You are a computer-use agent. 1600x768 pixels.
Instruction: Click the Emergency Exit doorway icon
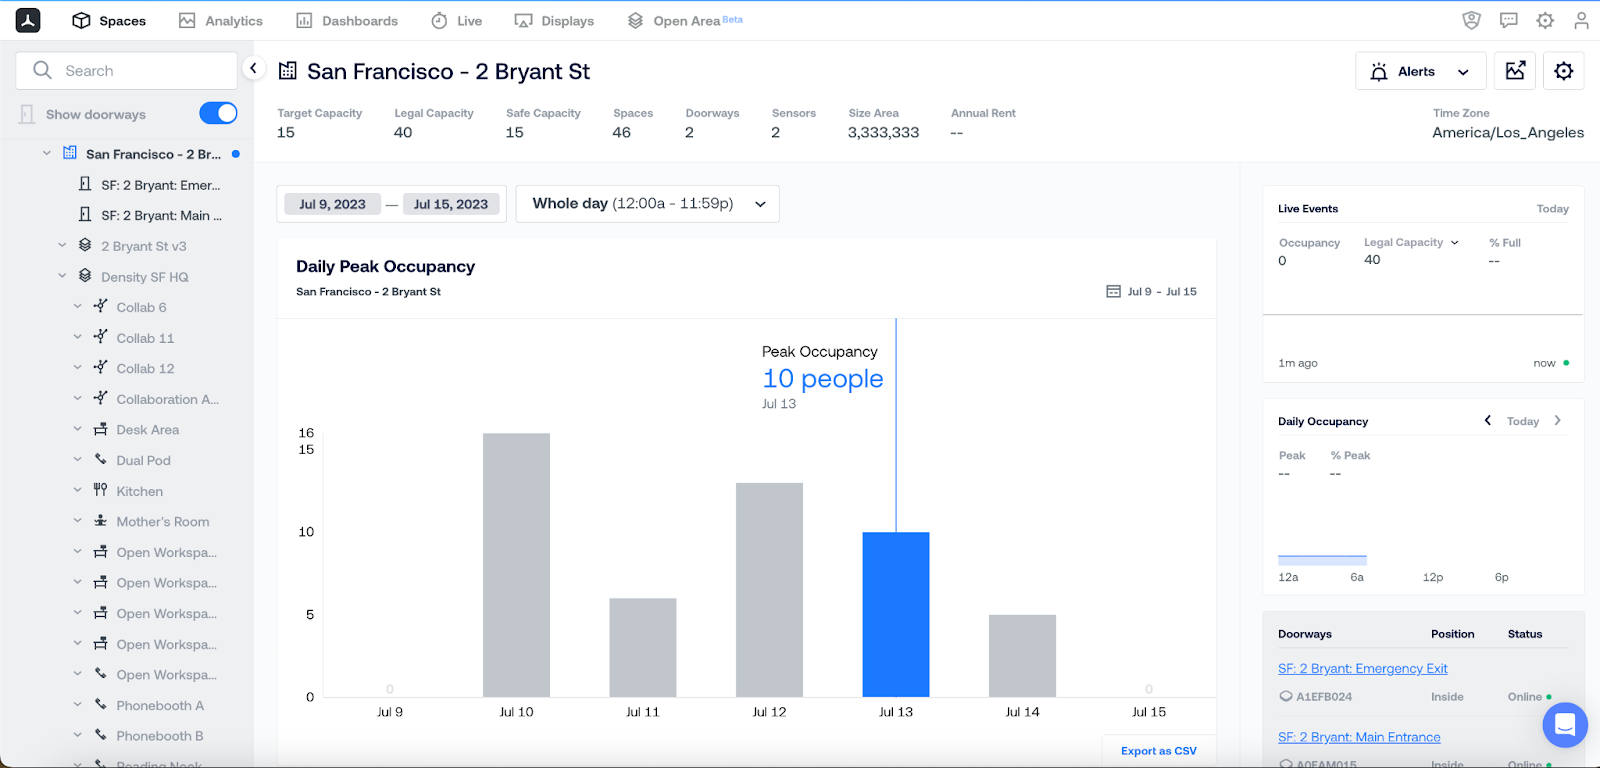coord(85,184)
